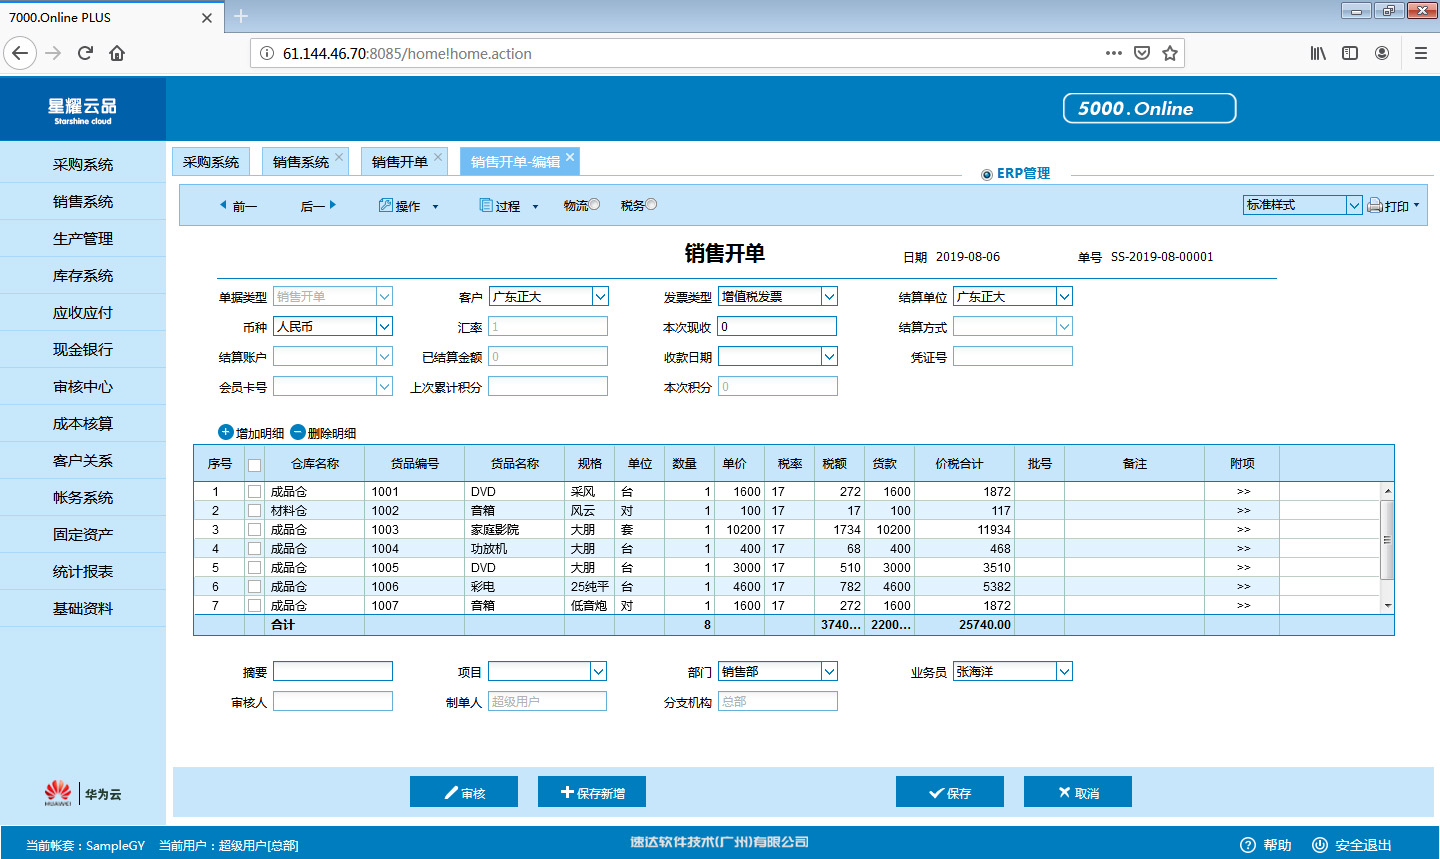
Task: Open attachment >> for row 5
Action: [1243, 567]
